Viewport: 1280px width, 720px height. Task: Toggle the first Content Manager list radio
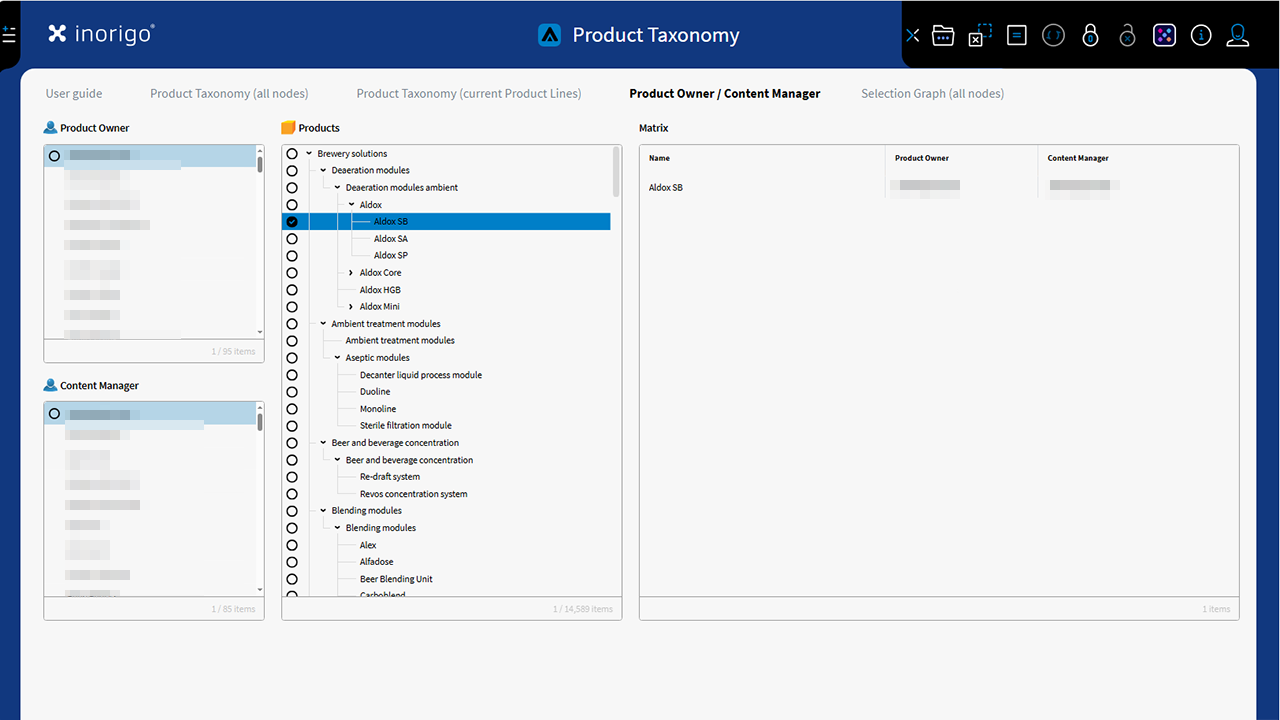coord(54,413)
